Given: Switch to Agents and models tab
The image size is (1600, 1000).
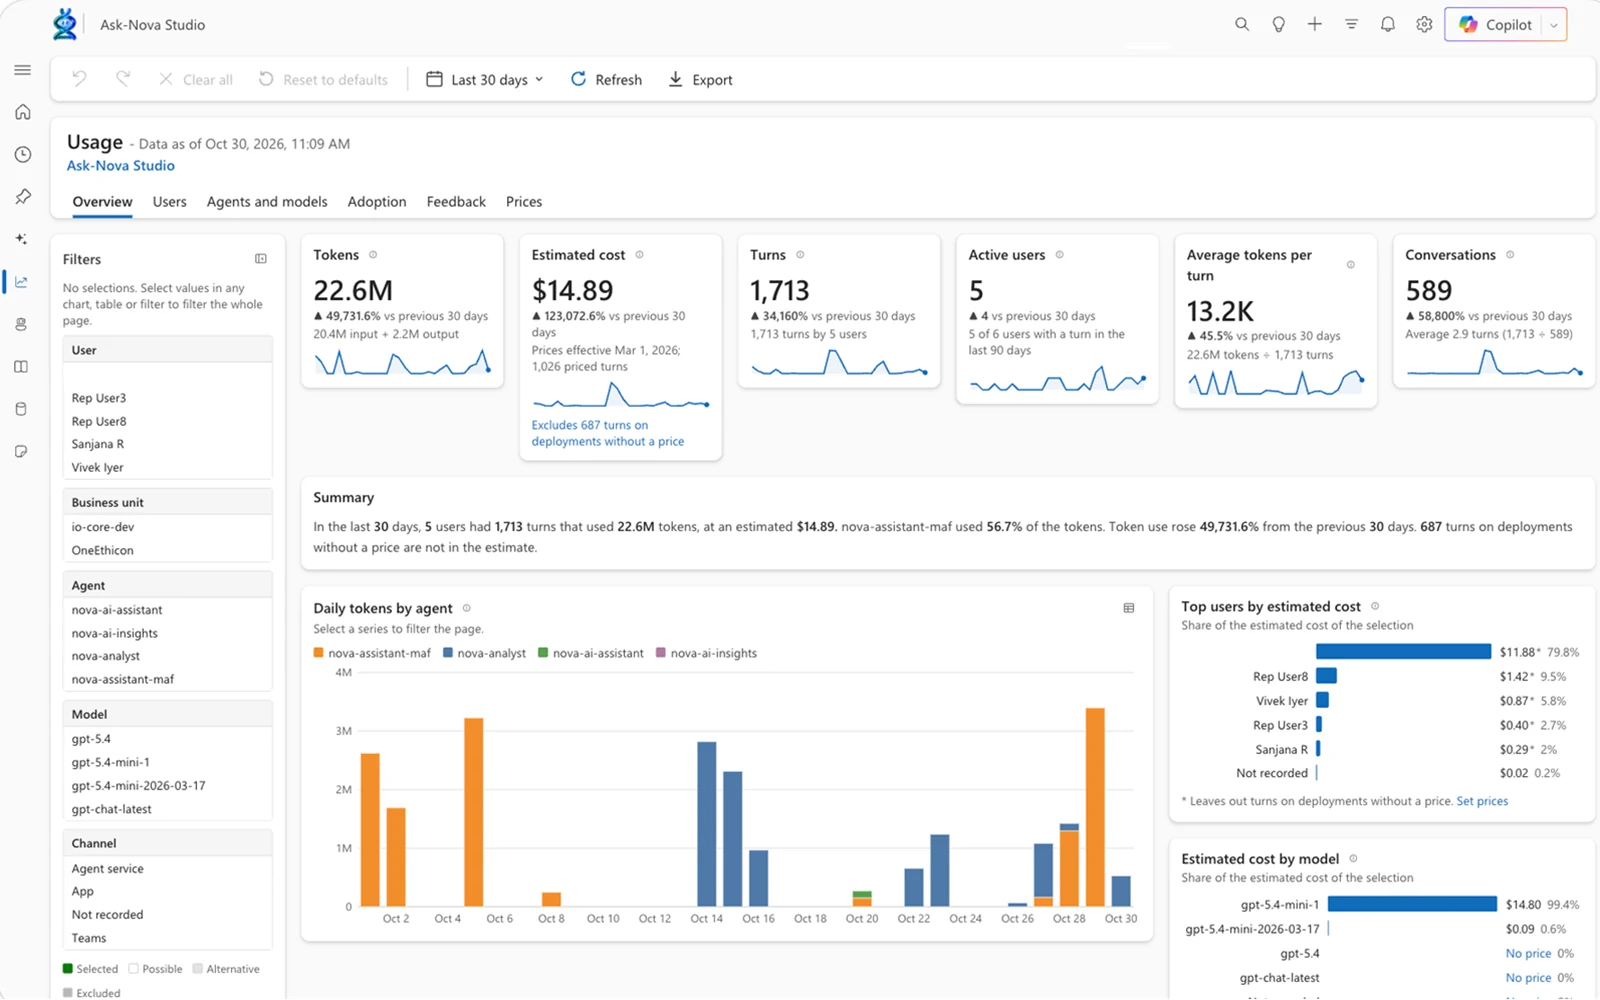Looking at the screenshot, I should (267, 202).
